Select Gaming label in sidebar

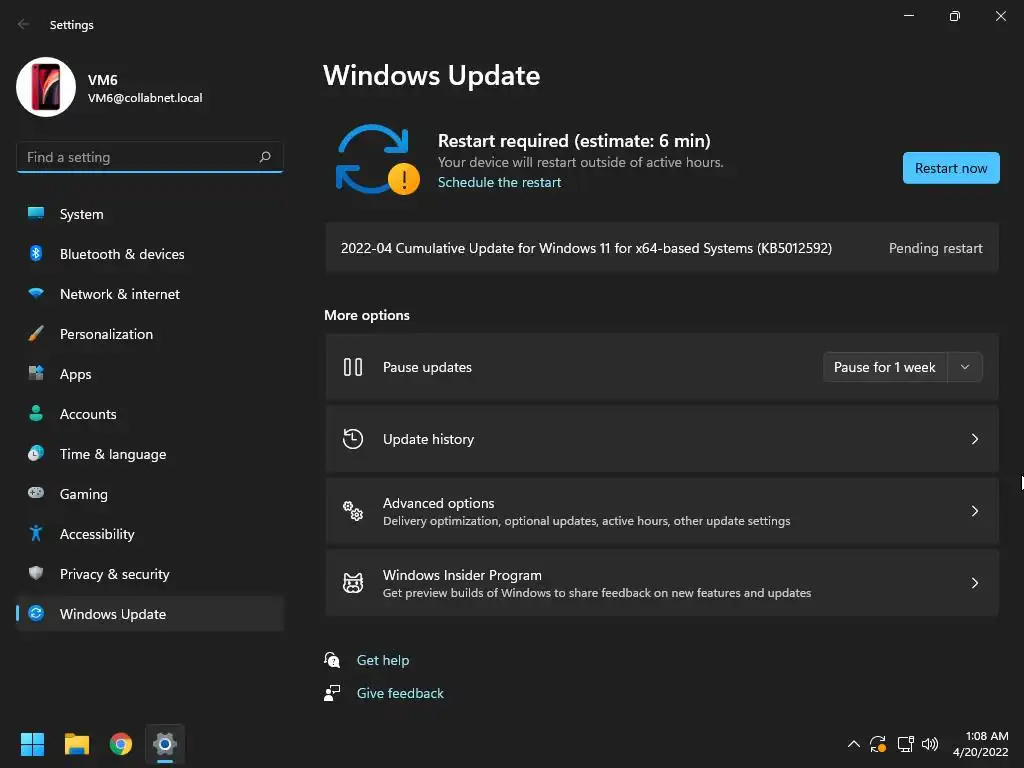click(x=84, y=494)
